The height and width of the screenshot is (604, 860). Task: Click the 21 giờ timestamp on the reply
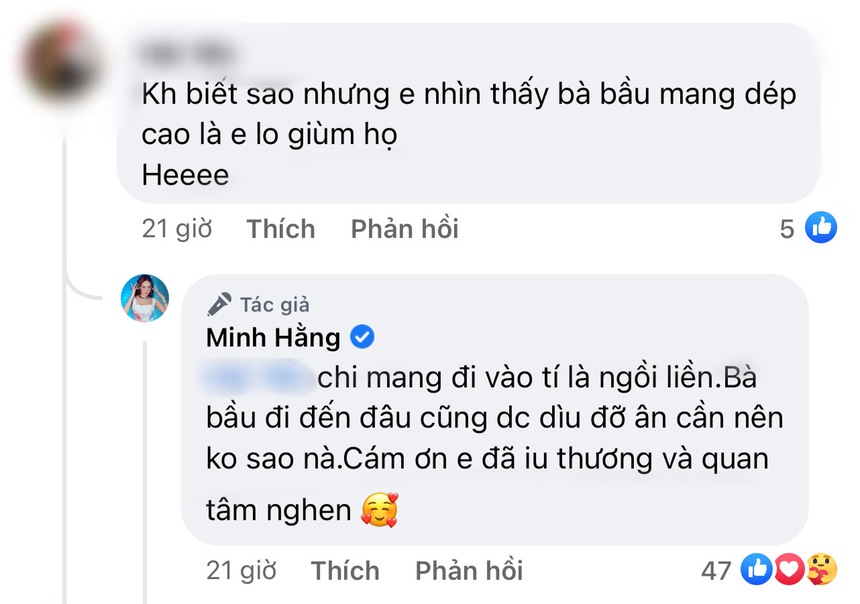pos(242,570)
